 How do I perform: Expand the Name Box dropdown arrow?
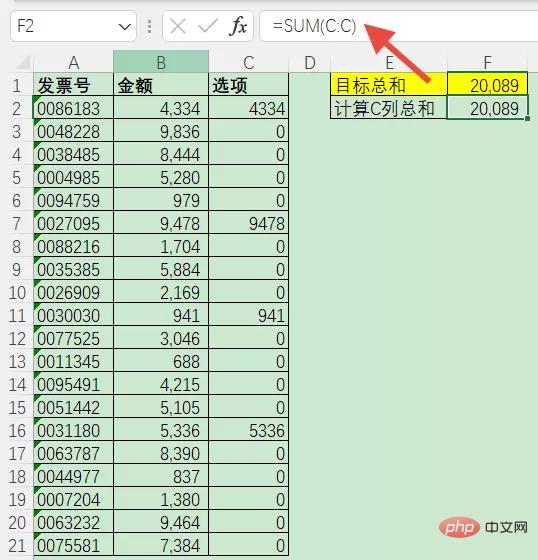(x=124, y=26)
